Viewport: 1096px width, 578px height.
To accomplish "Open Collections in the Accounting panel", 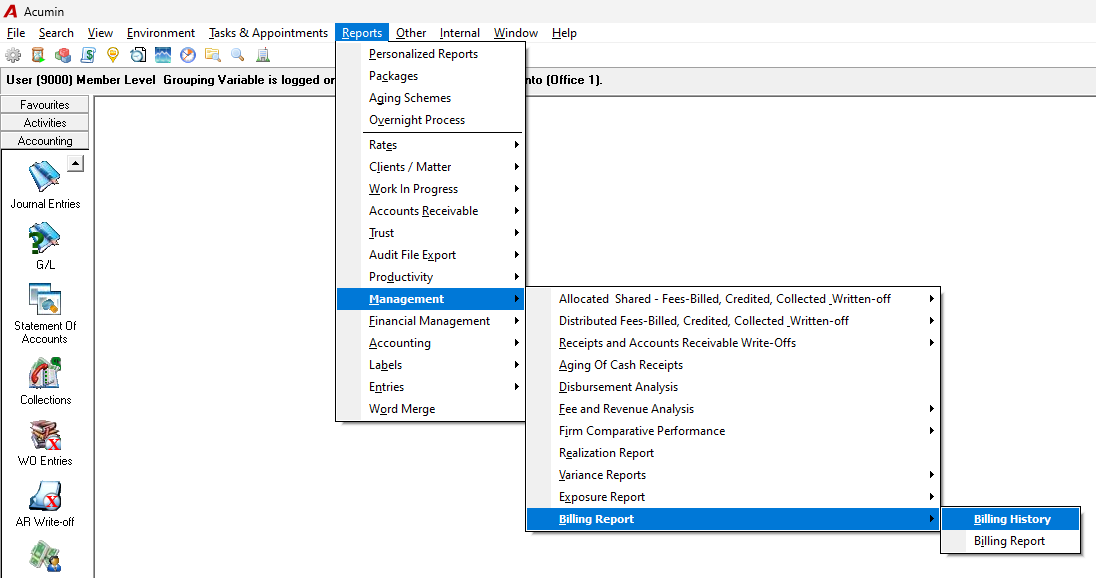I will (45, 381).
